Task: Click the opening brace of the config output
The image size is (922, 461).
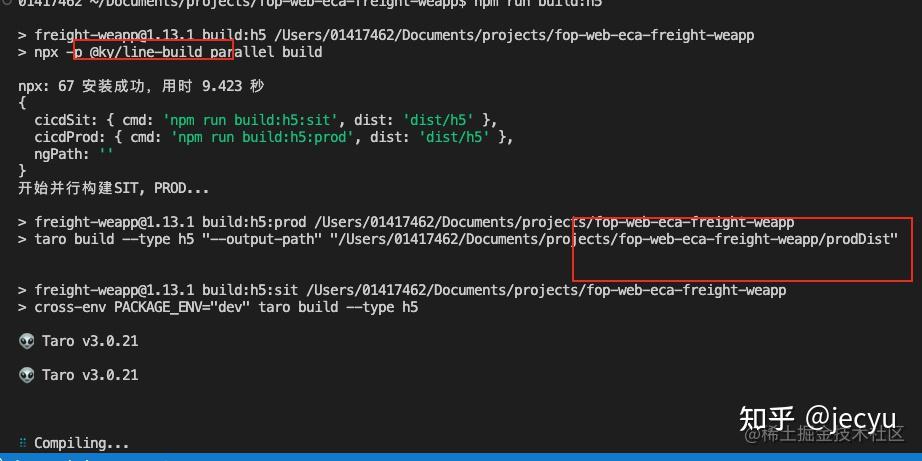Action: [22, 103]
